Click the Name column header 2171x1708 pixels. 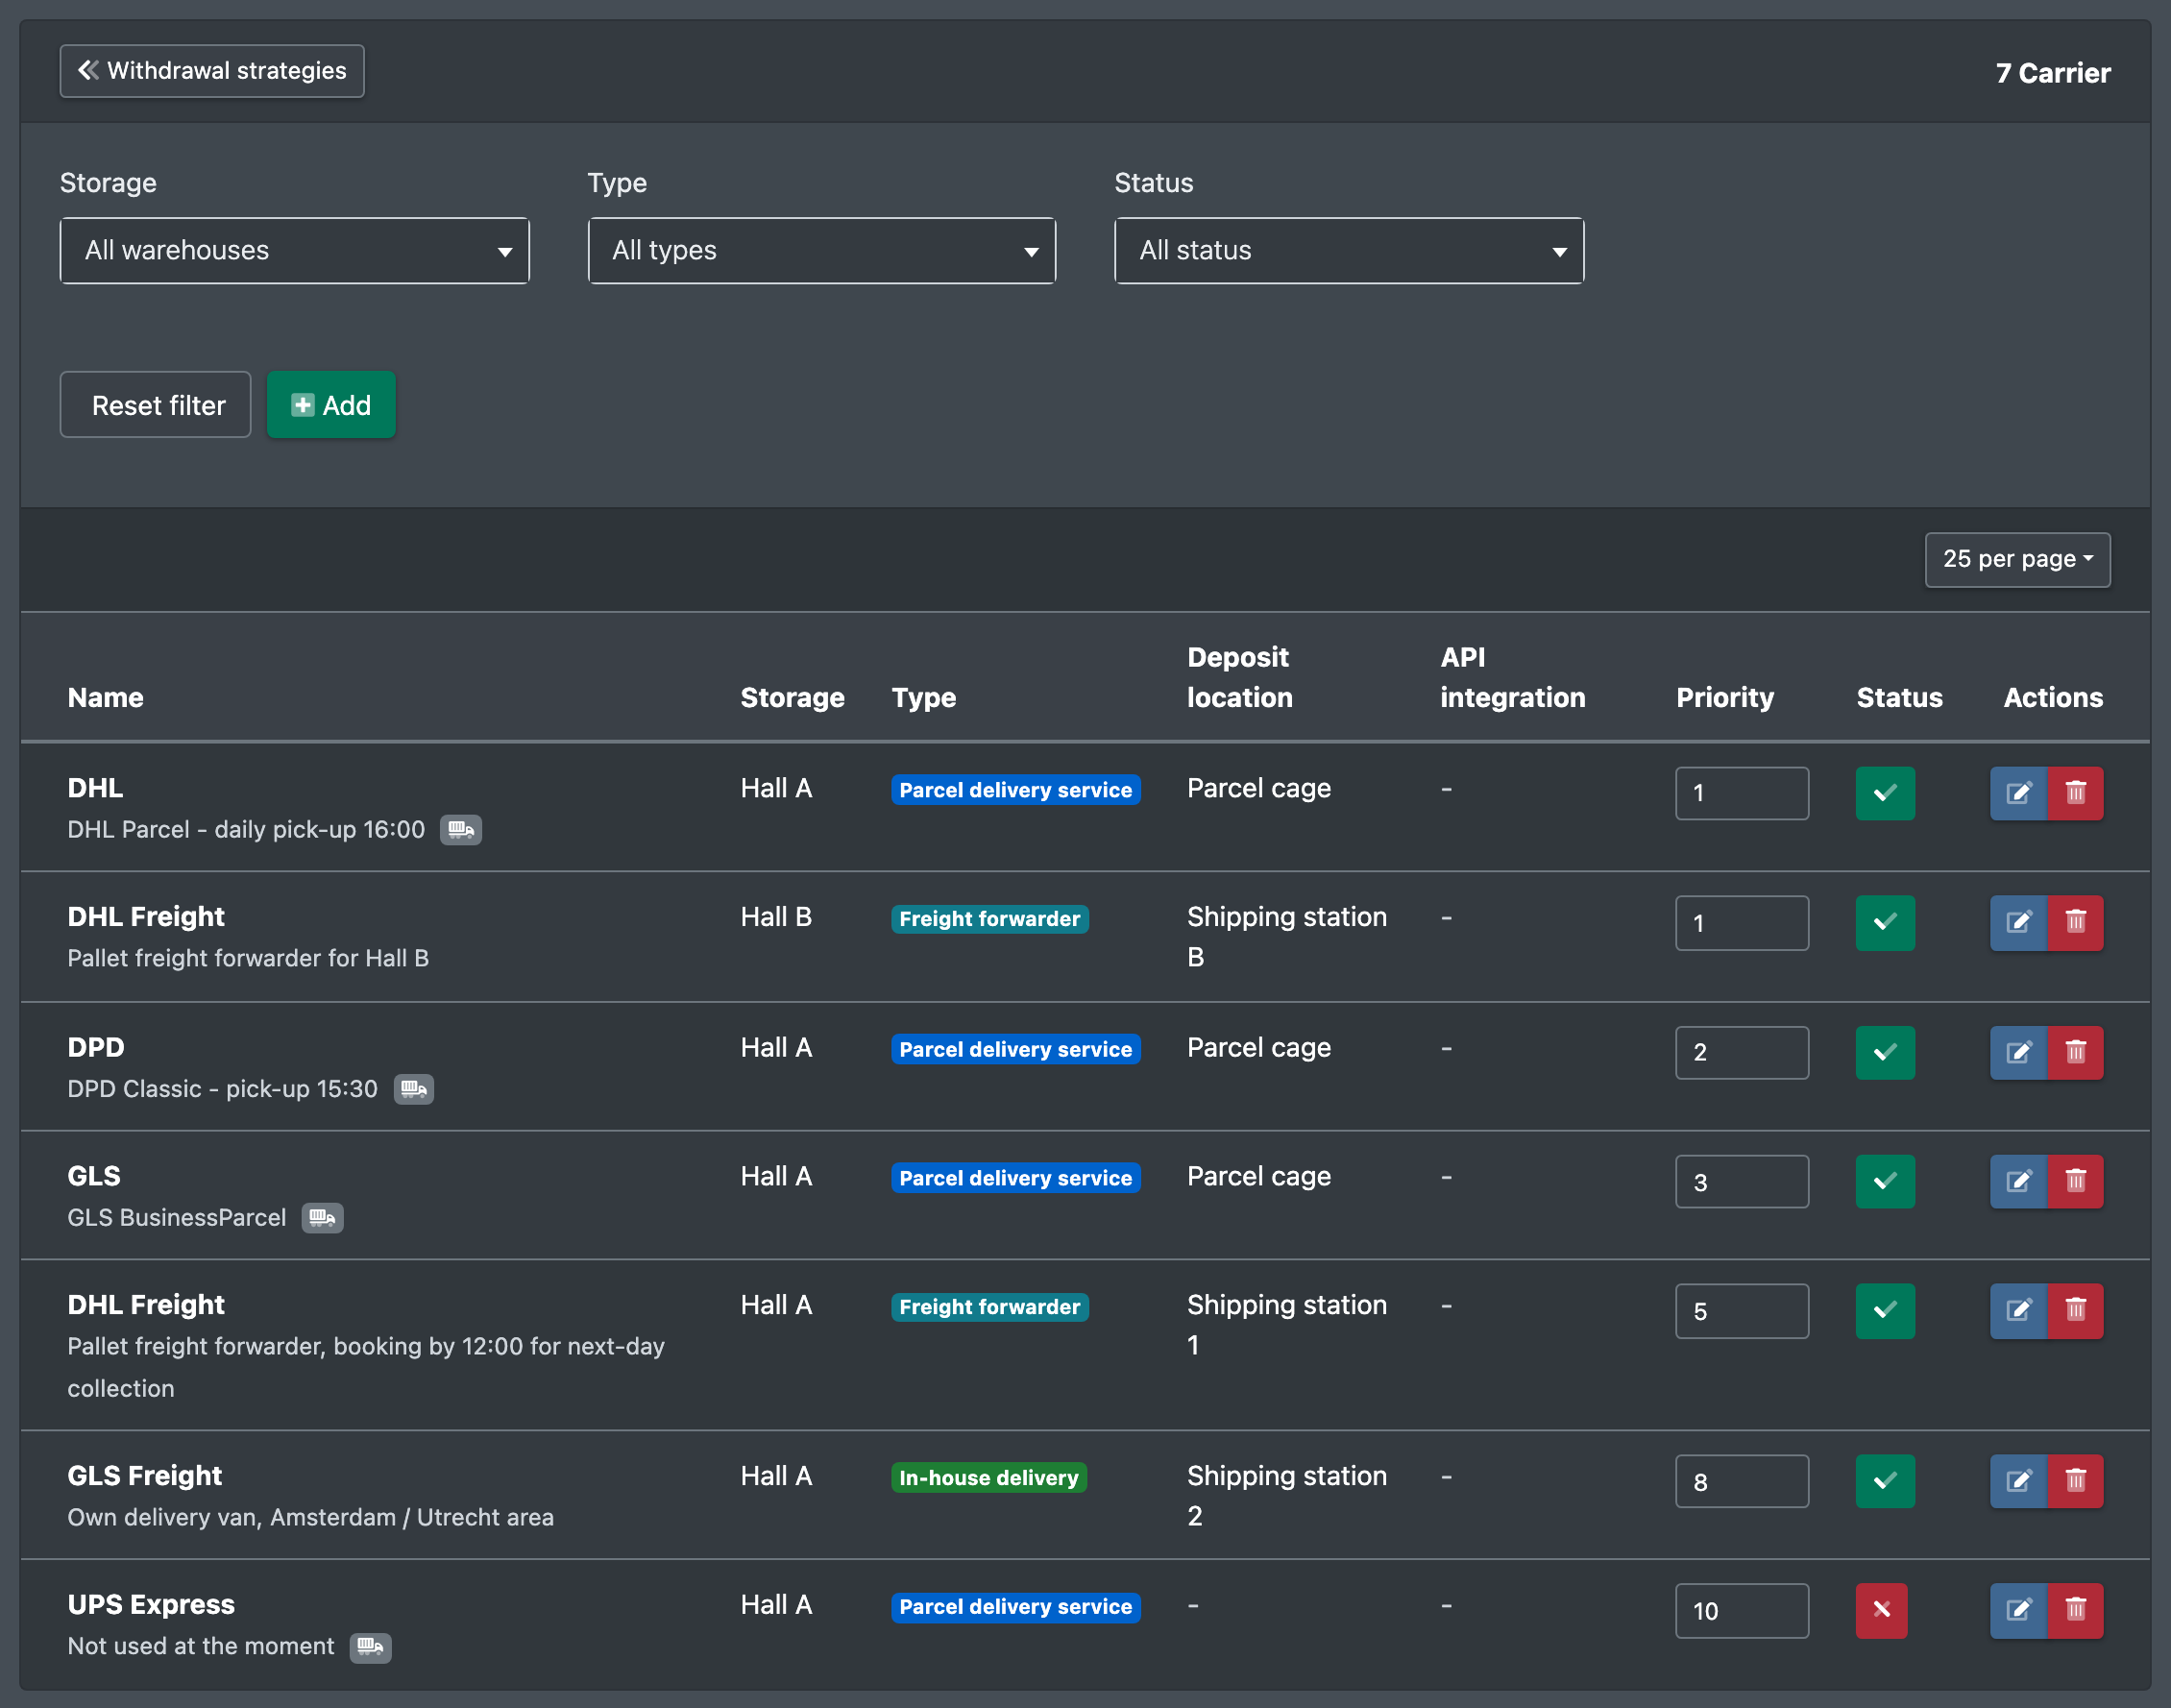105,697
